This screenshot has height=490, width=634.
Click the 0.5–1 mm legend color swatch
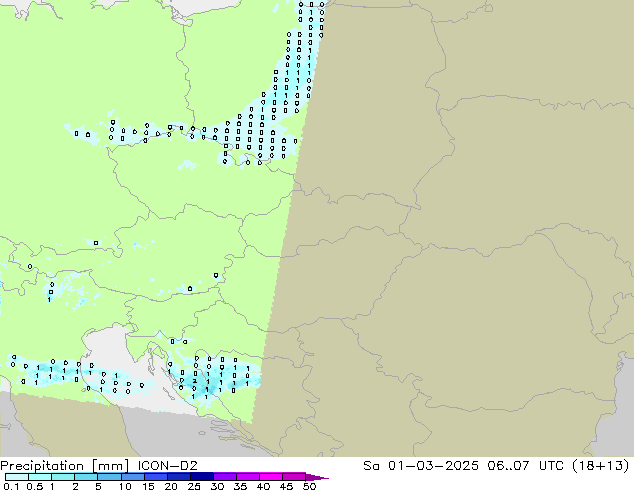tap(40, 477)
